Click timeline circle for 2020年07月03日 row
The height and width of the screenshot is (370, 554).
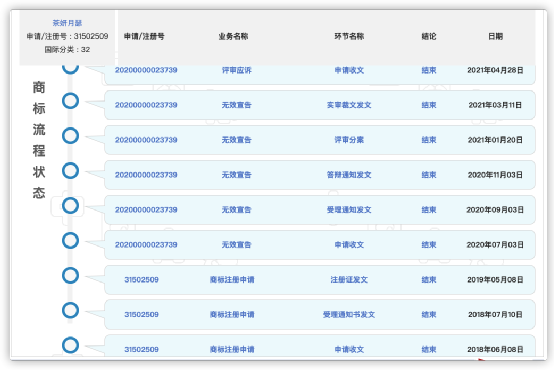pyautogui.click(x=70, y=241)
